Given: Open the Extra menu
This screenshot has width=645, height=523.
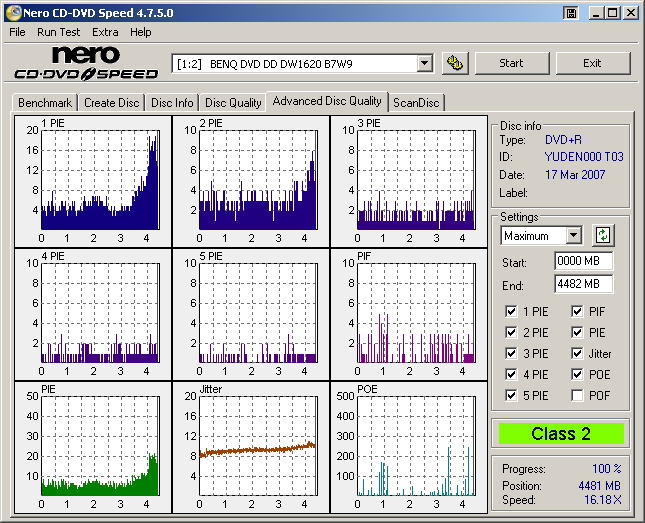Looking at the screenshot, I should point(105,32).
